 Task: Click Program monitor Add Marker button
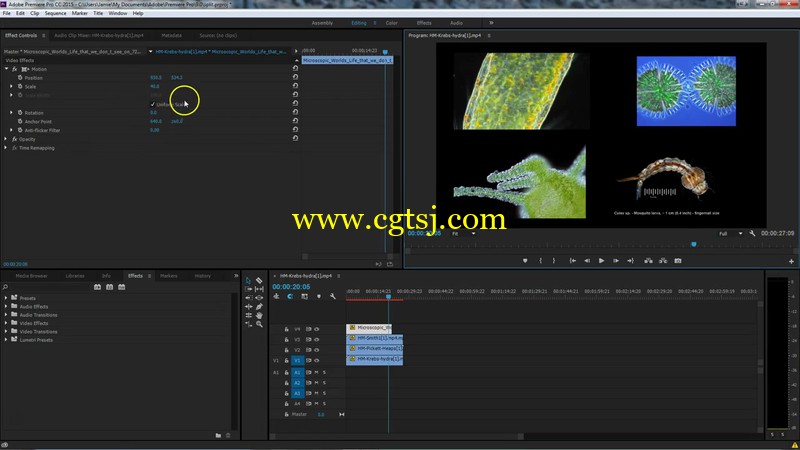[x=525, y=261]
